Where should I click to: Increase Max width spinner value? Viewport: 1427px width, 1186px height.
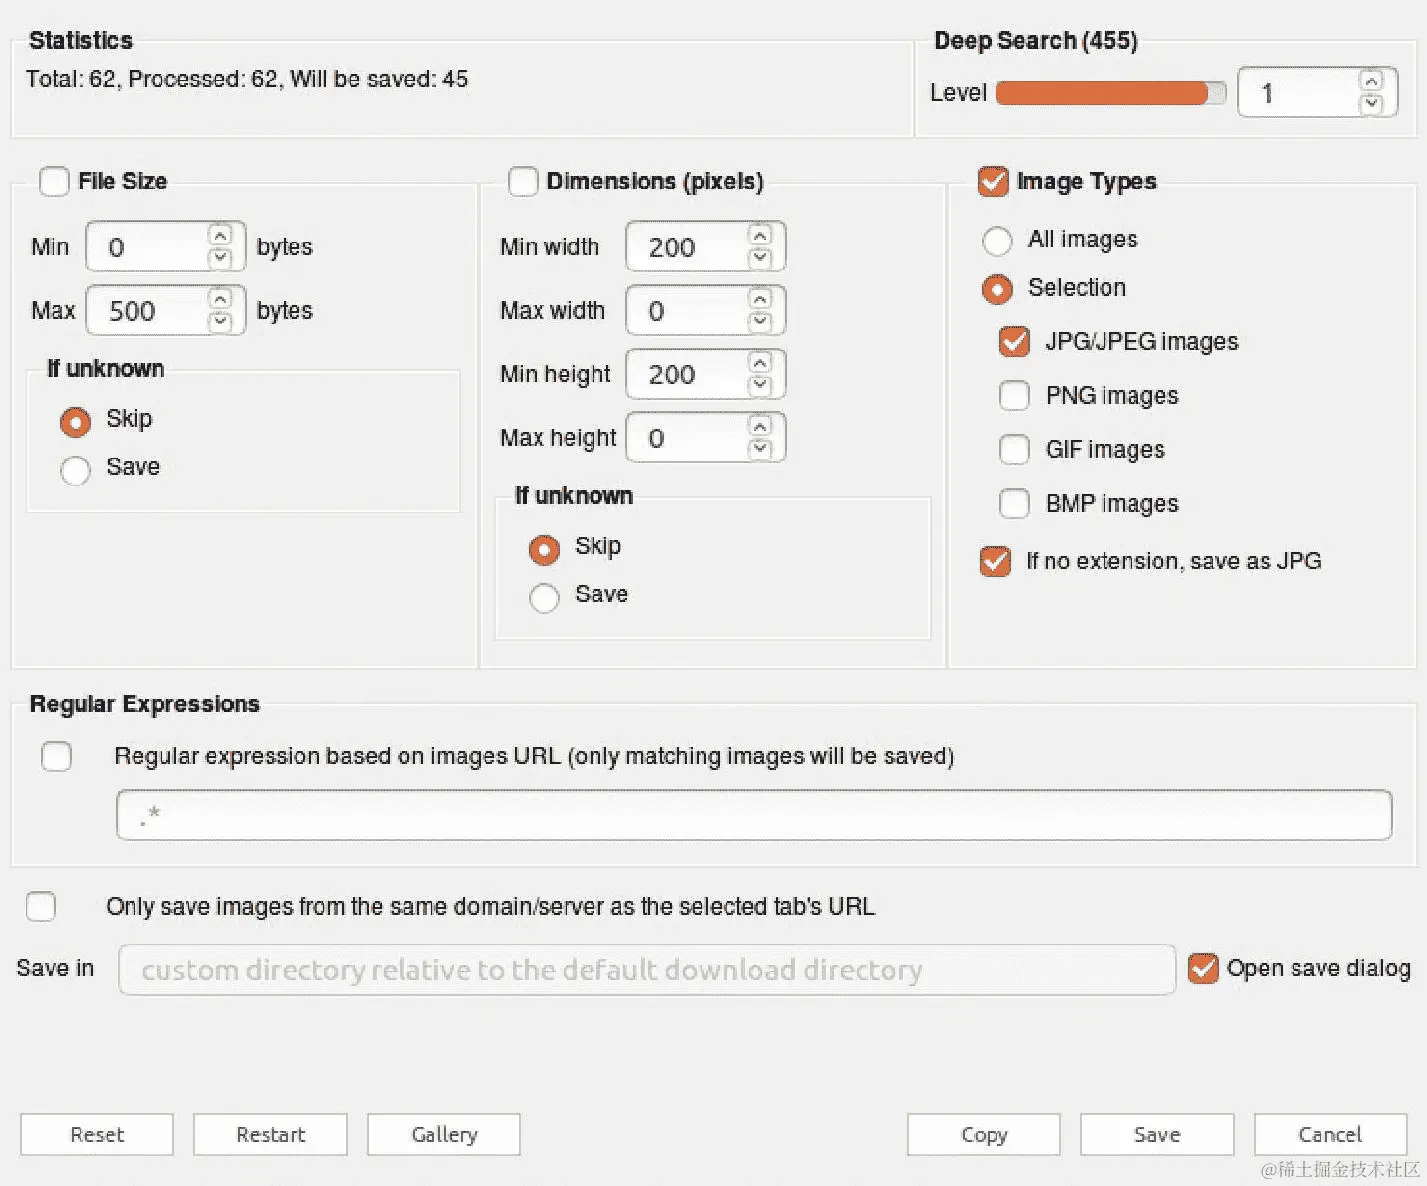(x=760, y=299)
